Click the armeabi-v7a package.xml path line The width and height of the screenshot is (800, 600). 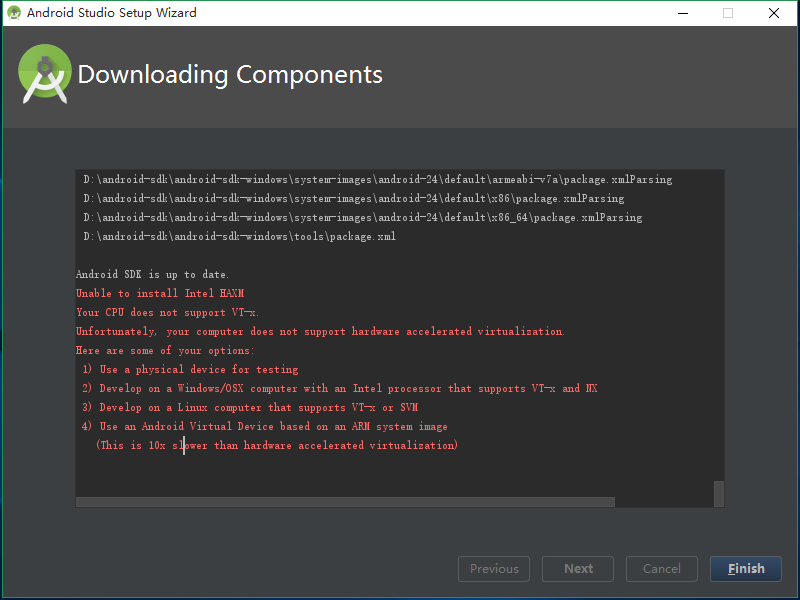point(378,180)
